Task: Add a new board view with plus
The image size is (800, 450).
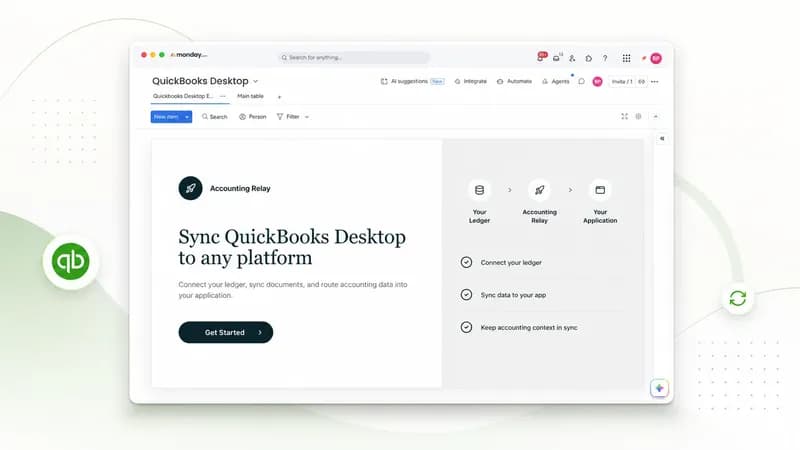Action: click(279, 97)
